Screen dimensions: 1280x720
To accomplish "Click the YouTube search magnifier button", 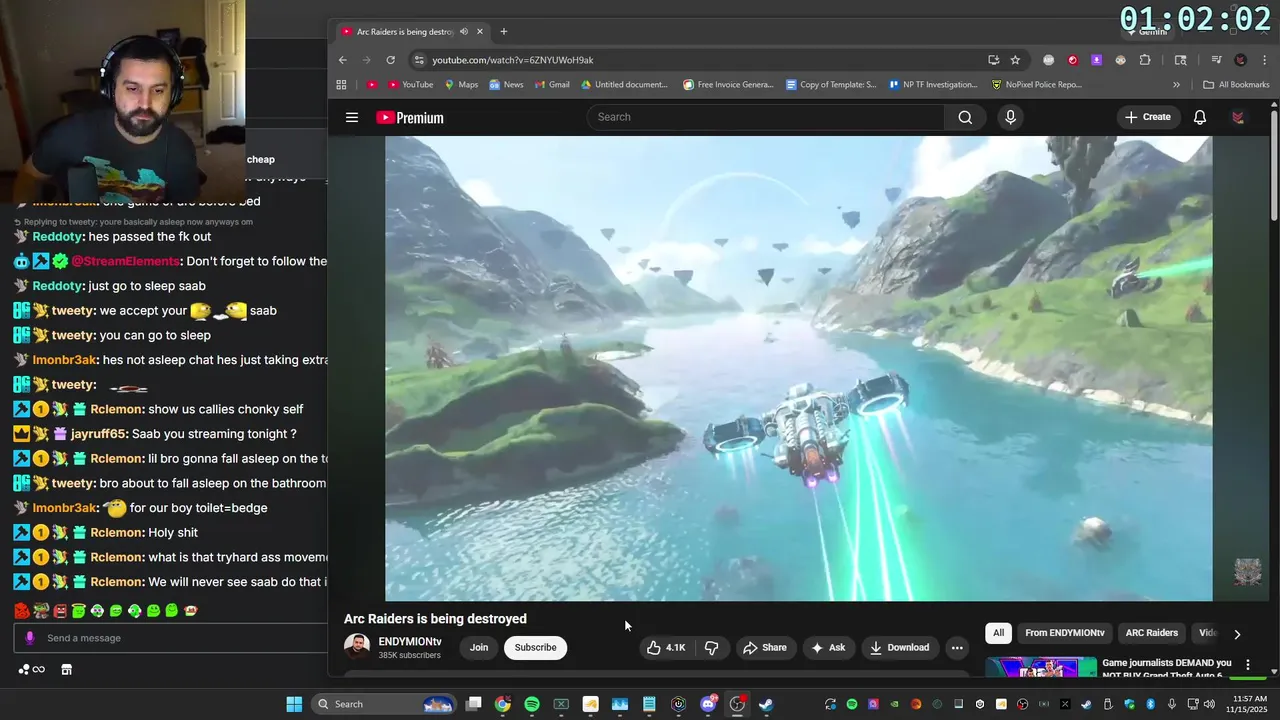I will [965, 117].
